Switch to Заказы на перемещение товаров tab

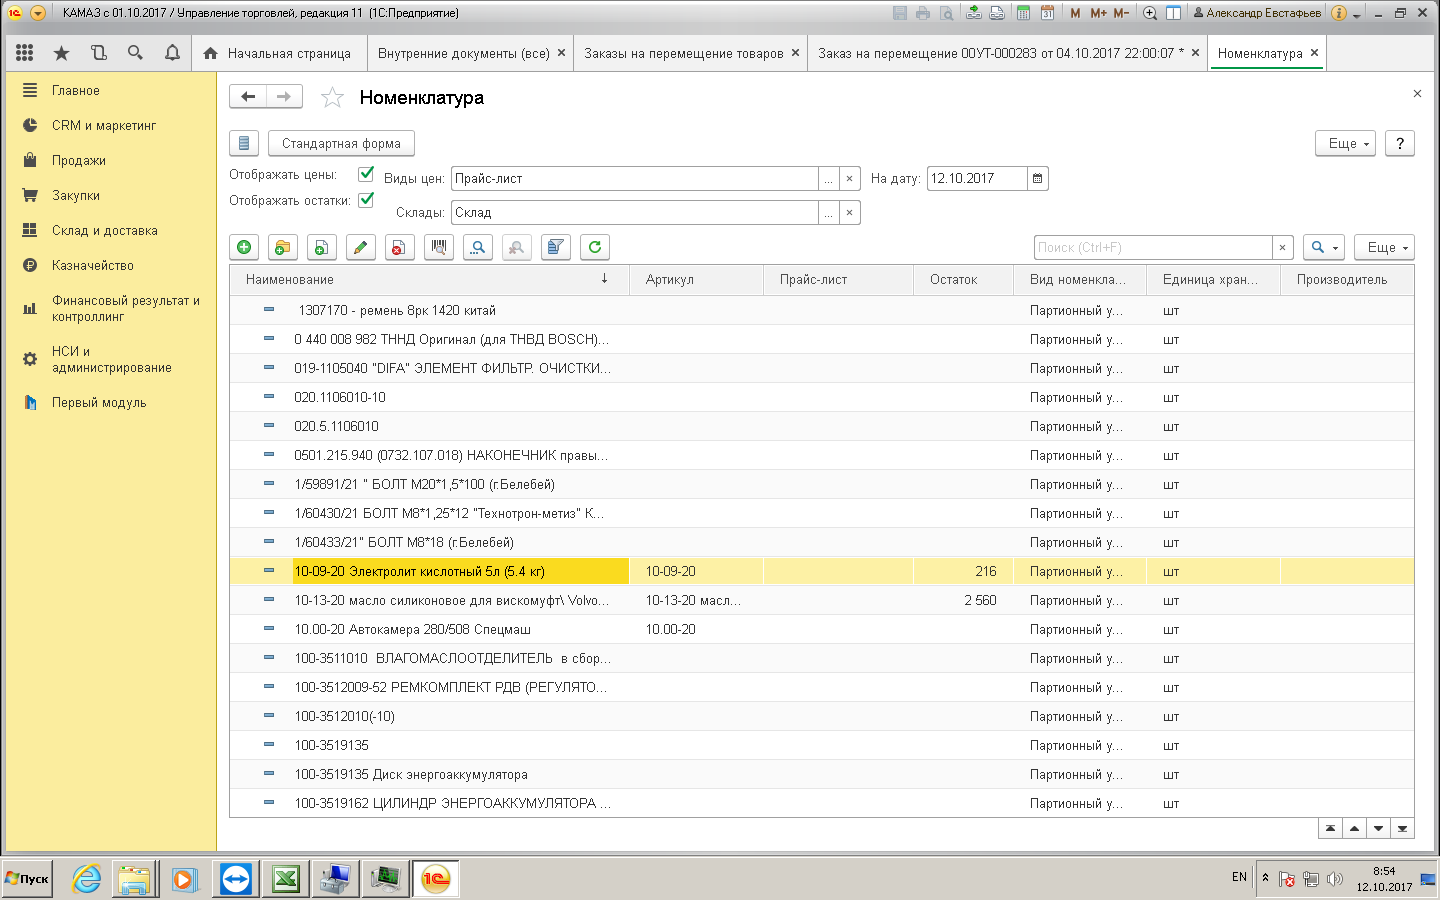691,53
